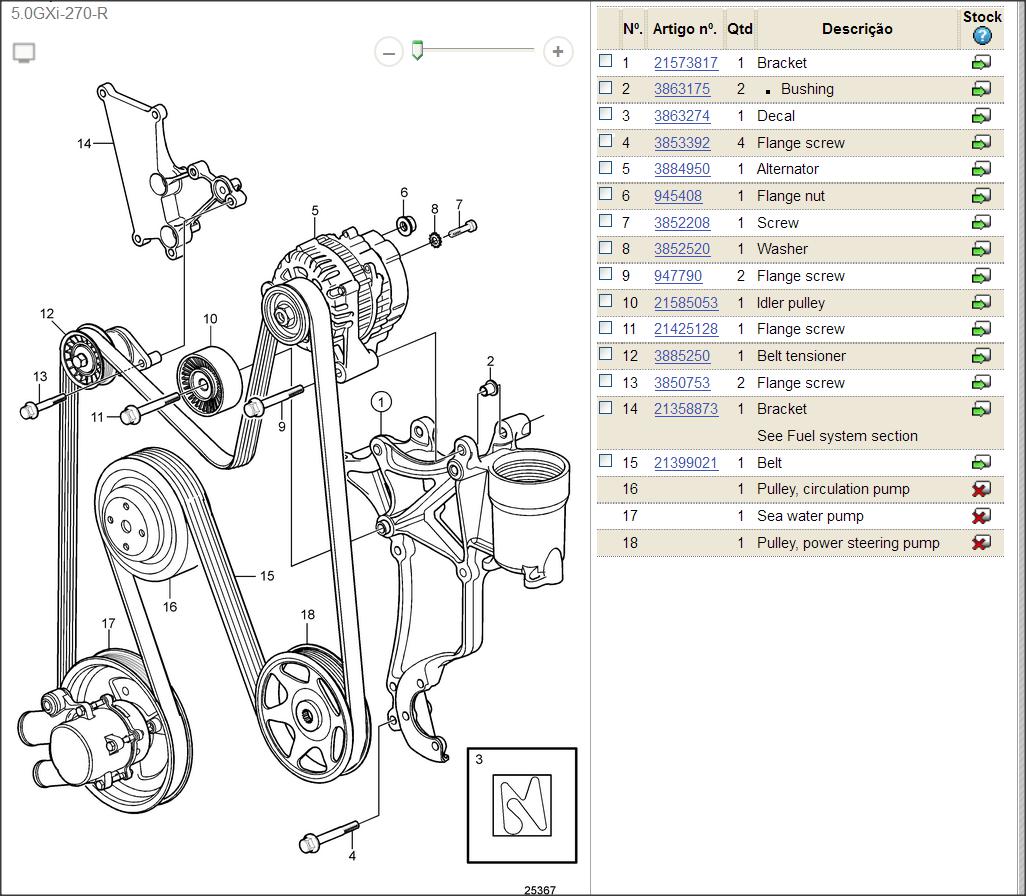The height and width of the screenshot is (896, 1026).
Task: Click the zoom slider handle
Action: point(417,50)
